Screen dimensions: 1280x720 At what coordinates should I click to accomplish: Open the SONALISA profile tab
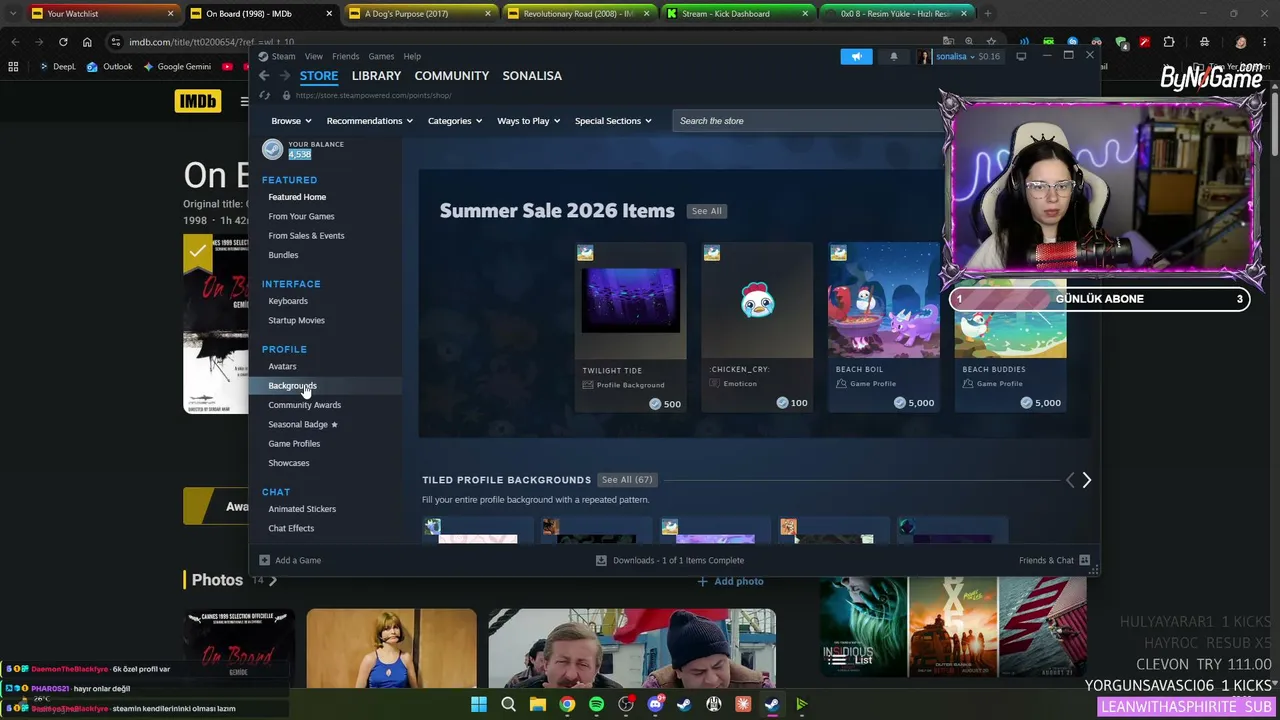[x=532, y=76]
